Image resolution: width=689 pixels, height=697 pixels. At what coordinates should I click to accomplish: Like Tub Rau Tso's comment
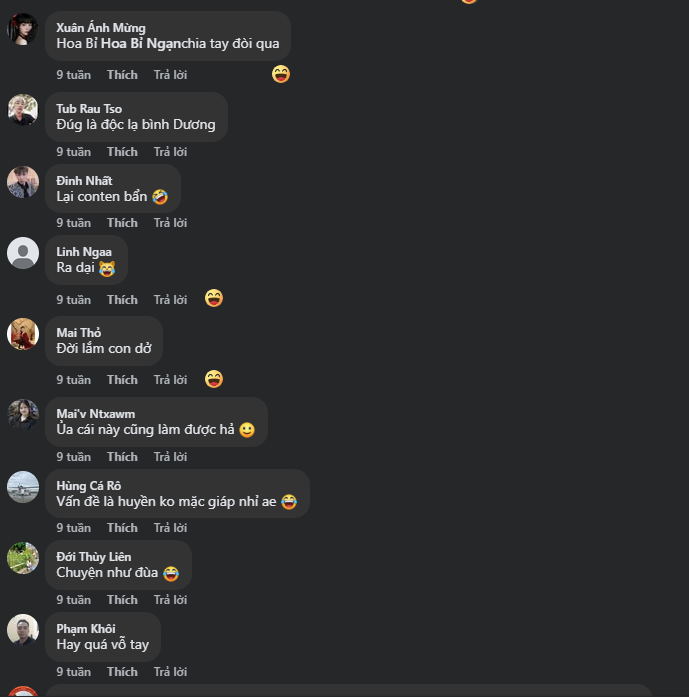[122, 152]
